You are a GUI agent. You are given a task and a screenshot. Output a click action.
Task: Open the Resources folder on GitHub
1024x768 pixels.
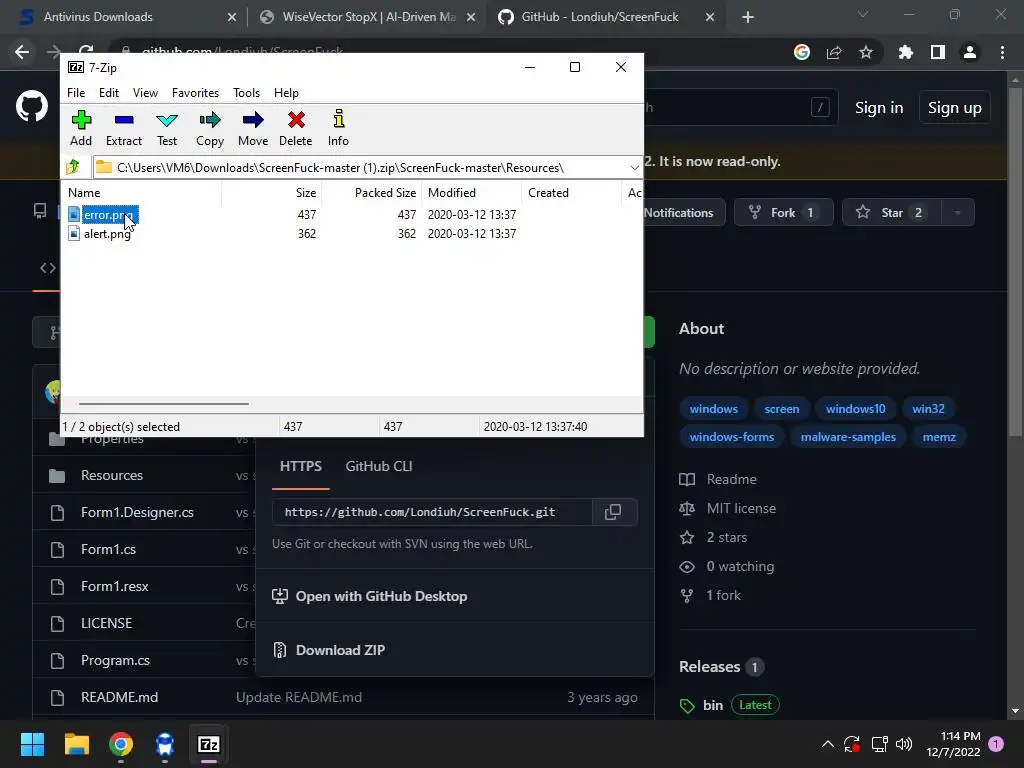coord(112,475)
